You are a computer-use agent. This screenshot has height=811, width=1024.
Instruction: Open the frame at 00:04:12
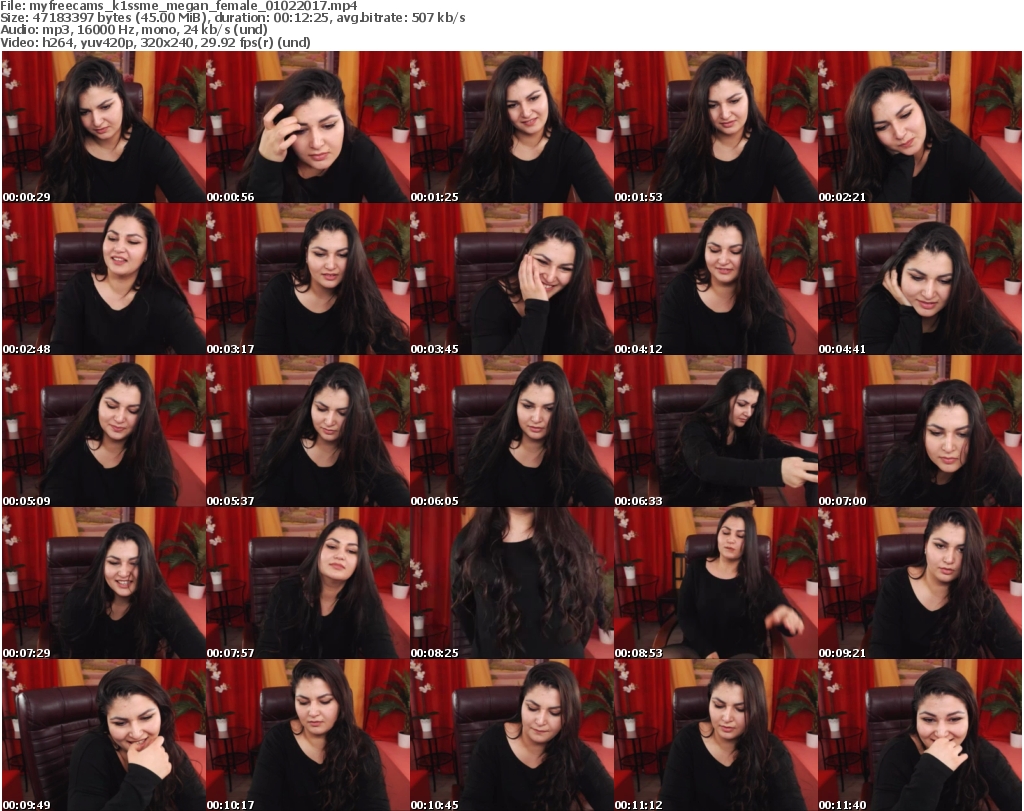(x=716, y=279)
